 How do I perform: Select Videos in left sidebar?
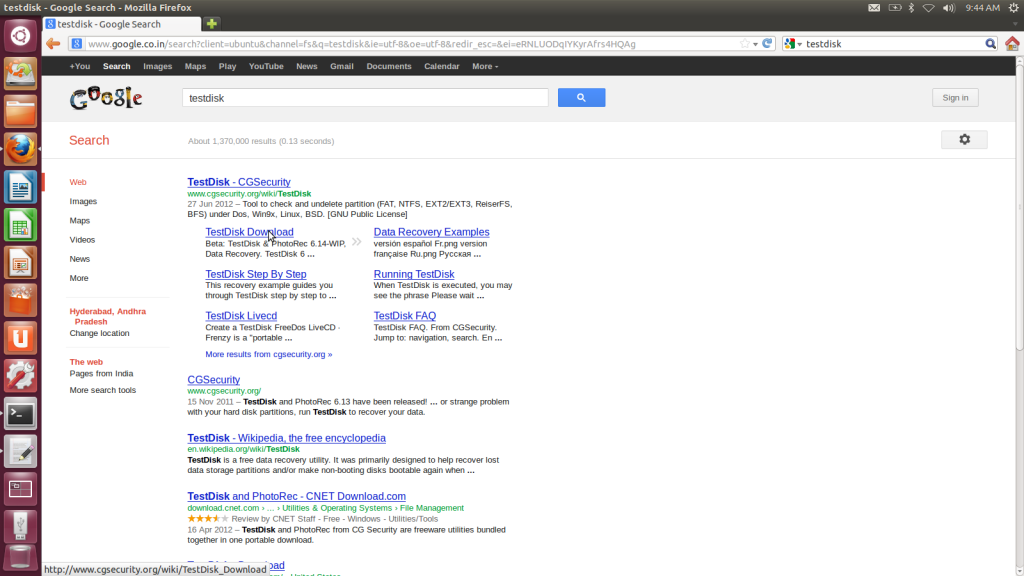click(x=82, y=240)
